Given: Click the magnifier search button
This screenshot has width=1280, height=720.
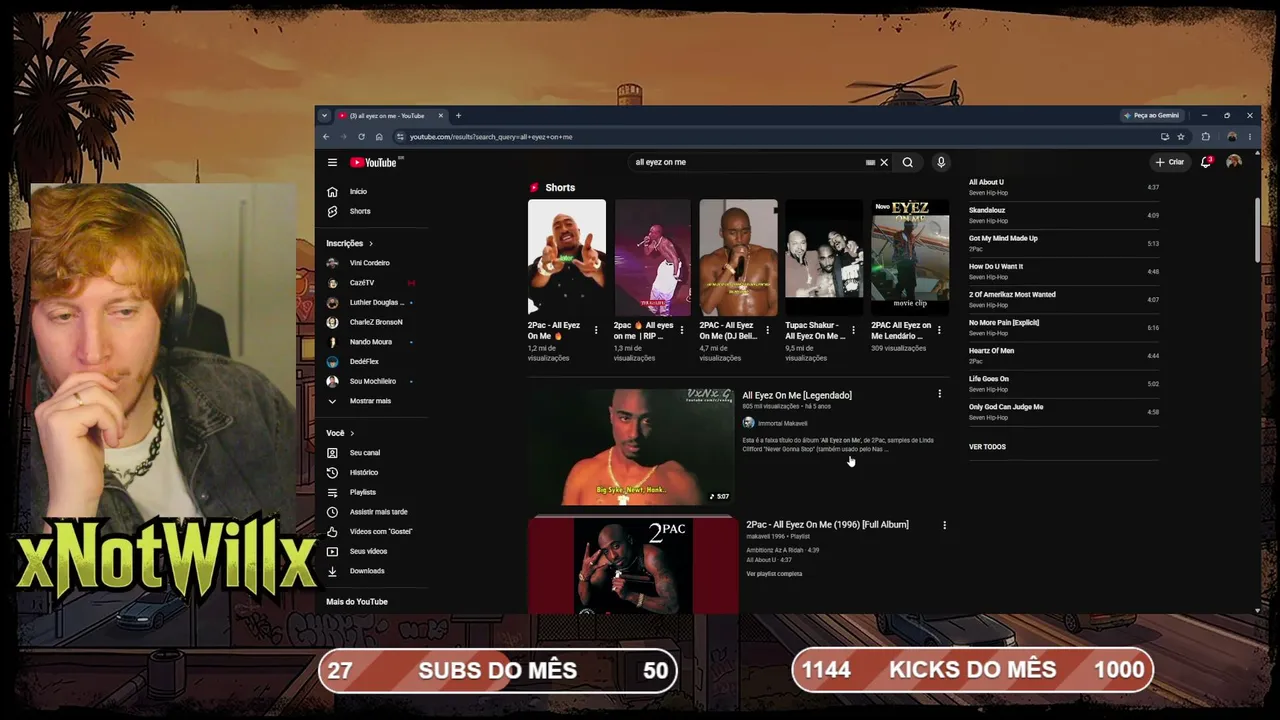Looking at the screenshot, I should (x=908, y=162).
